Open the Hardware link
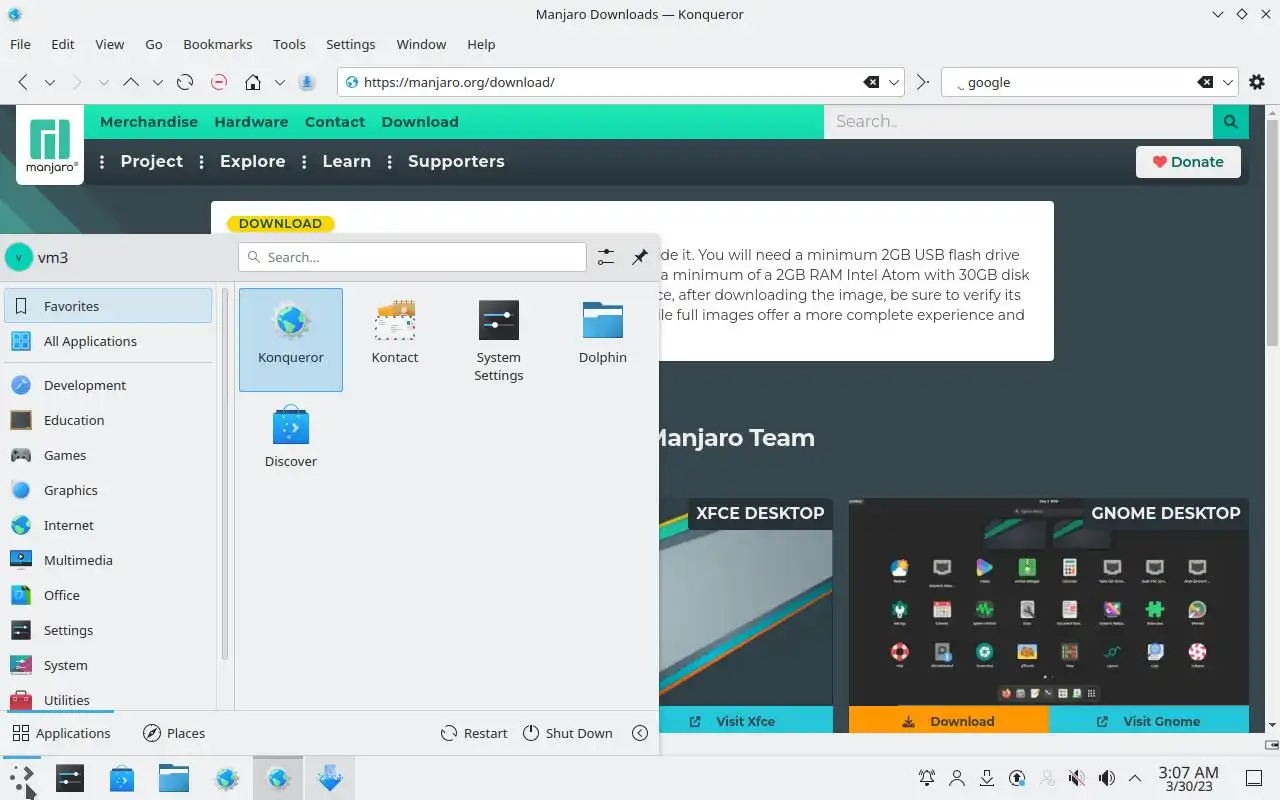Viewport: 1280px width, 800px height. point(251,121)
